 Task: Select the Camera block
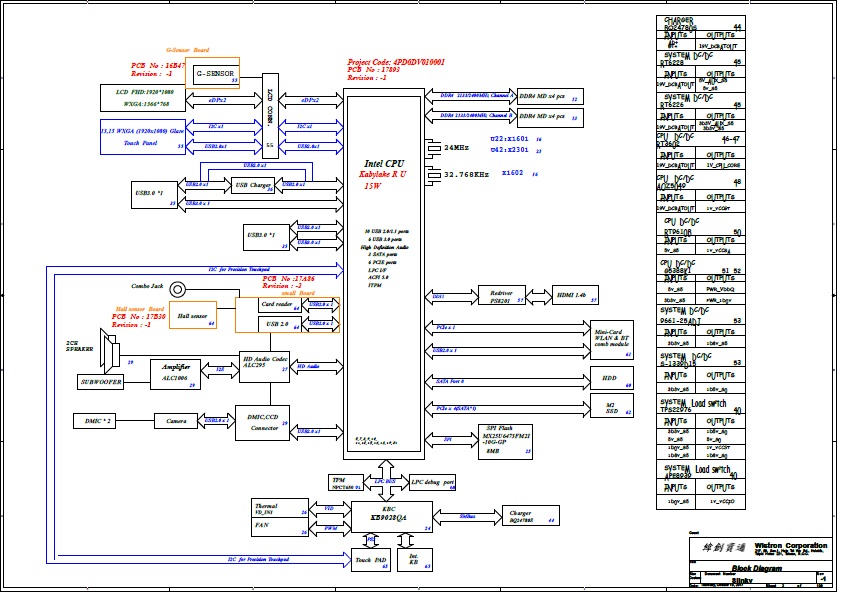tap(177, 421)
